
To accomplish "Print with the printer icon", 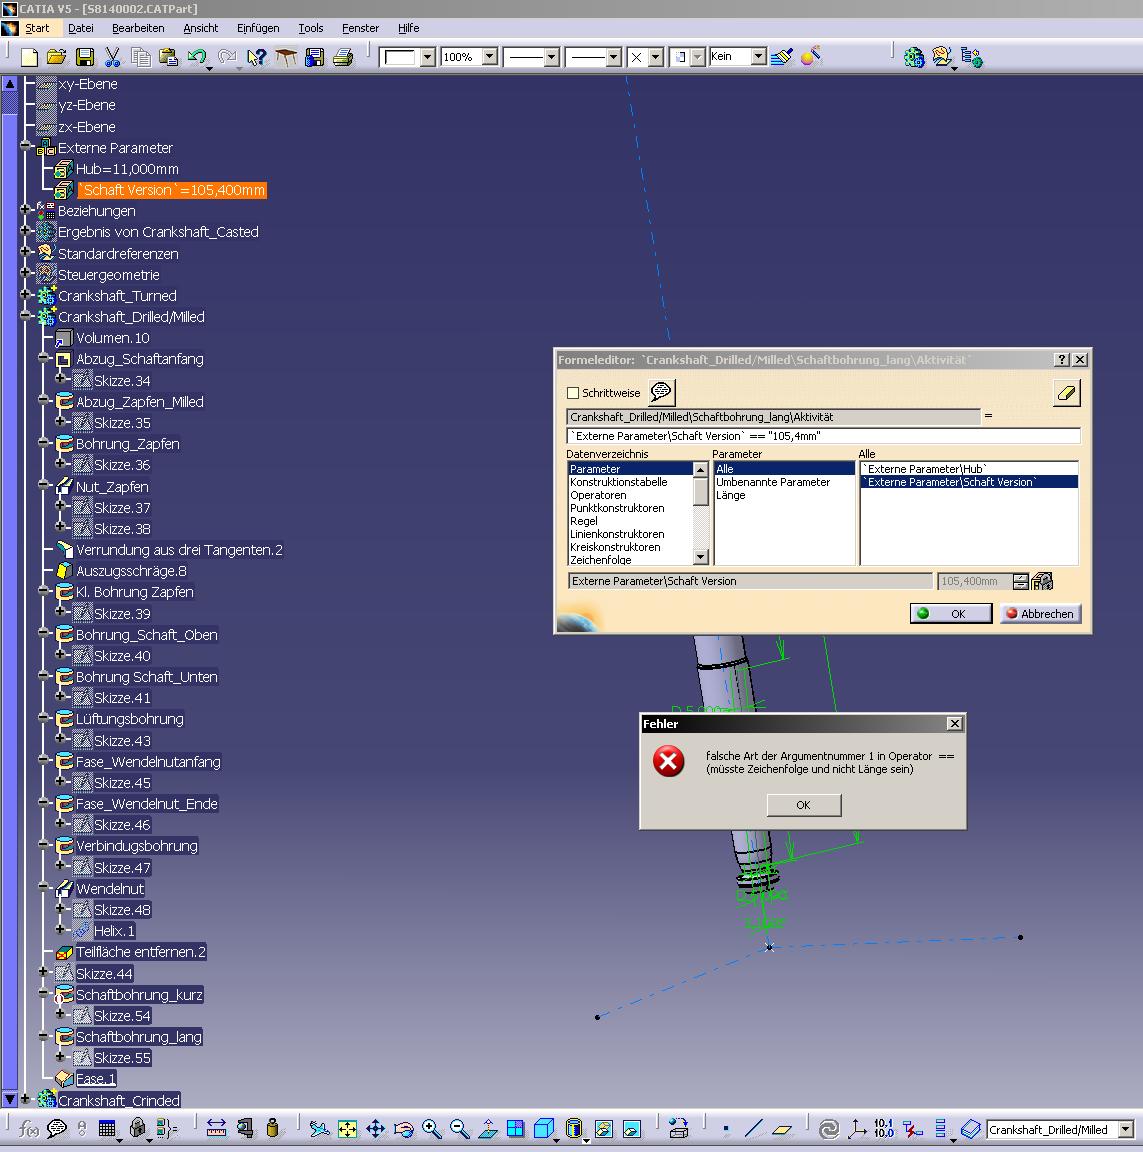I will pos(343,57).
